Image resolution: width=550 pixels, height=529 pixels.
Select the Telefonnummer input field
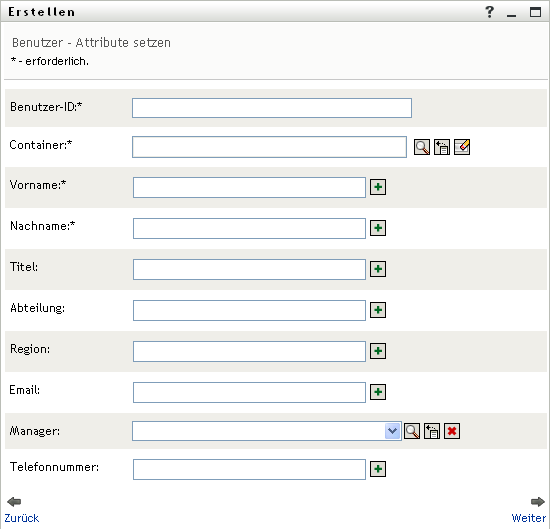249,469
